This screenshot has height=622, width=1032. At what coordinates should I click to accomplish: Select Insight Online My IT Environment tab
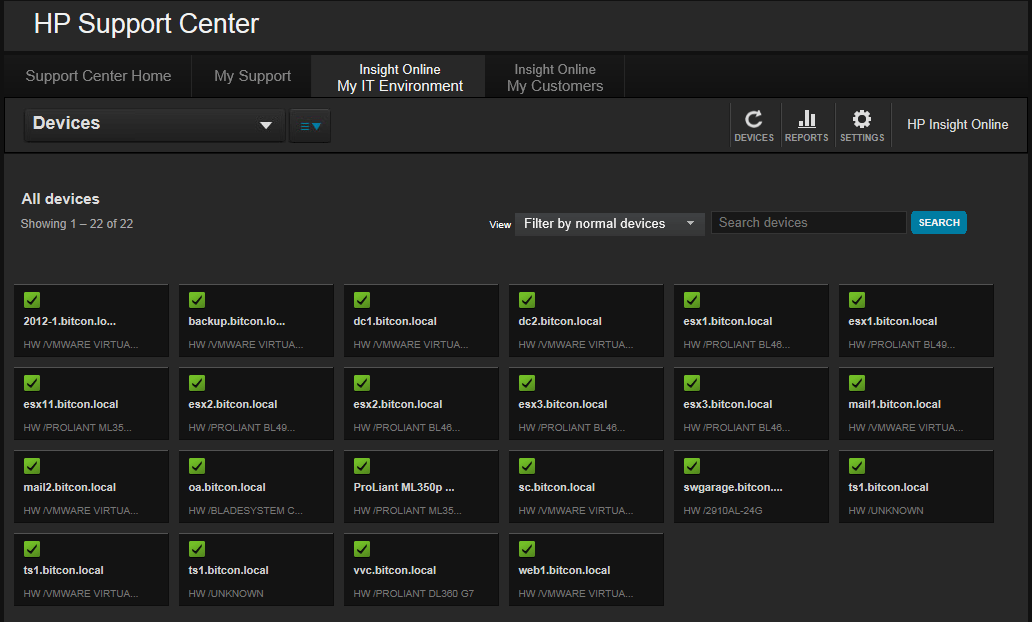coord(400,78)
